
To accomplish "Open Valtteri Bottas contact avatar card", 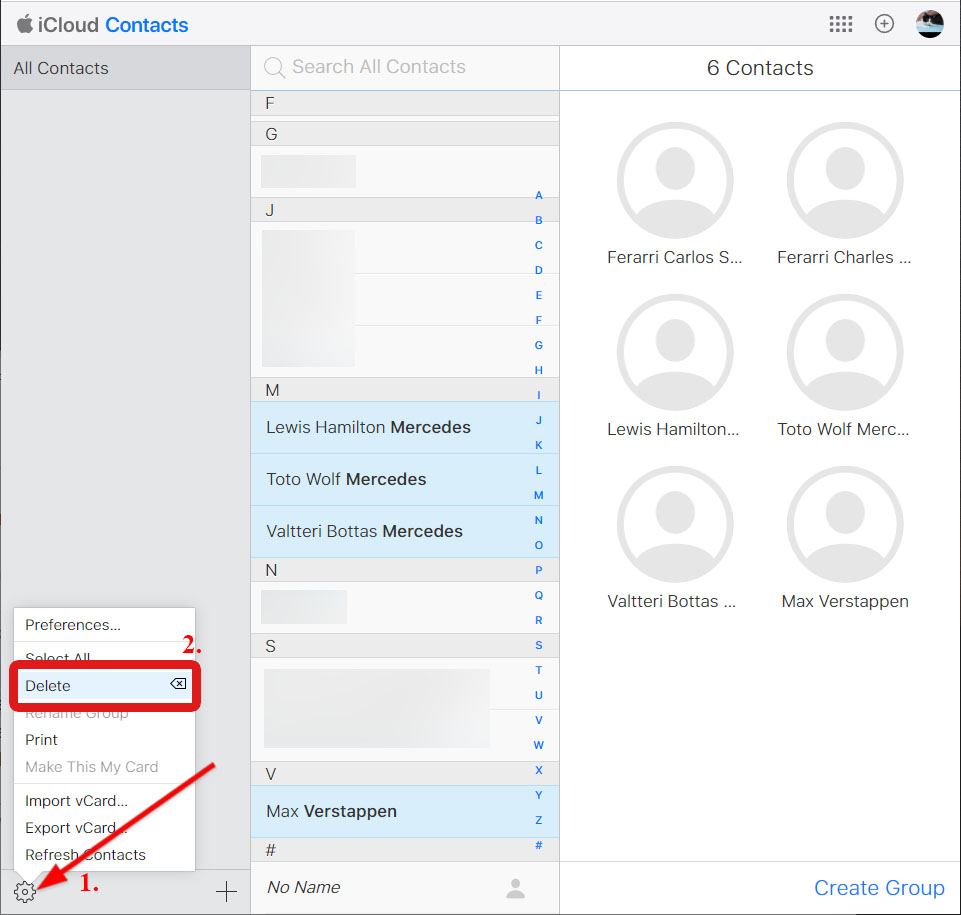I will click(675, 525).
